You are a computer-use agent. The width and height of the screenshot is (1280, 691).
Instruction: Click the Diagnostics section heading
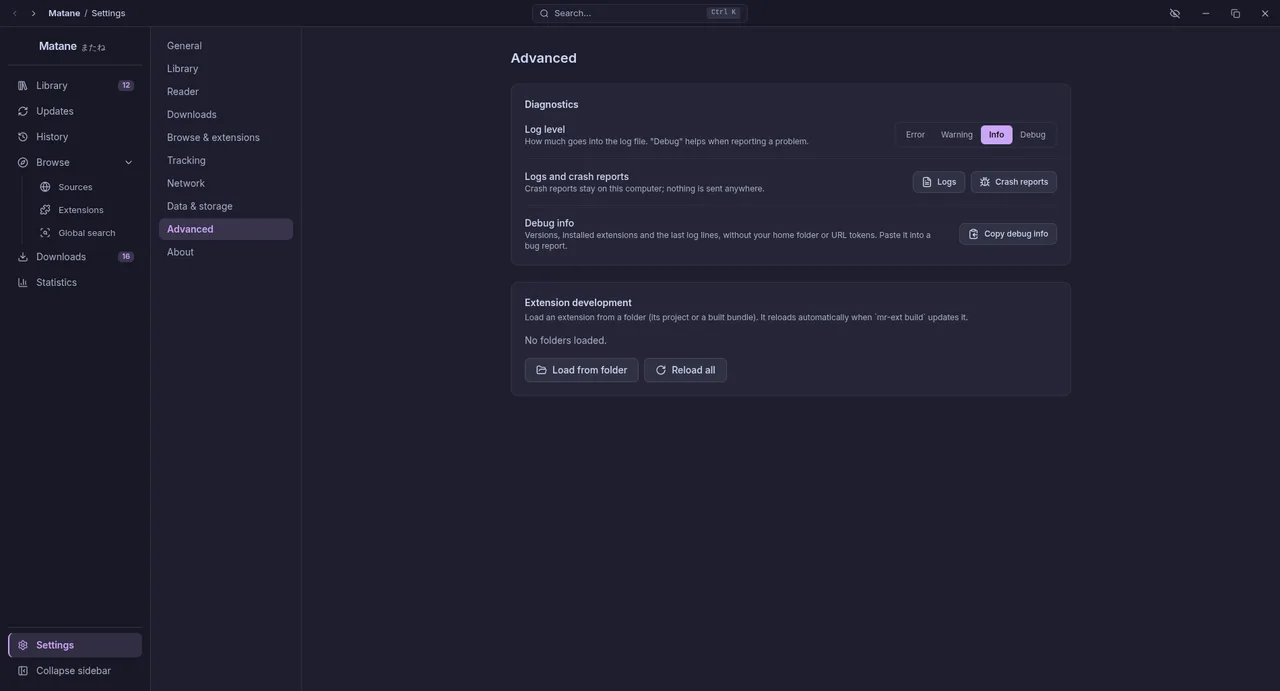(551, 104)
